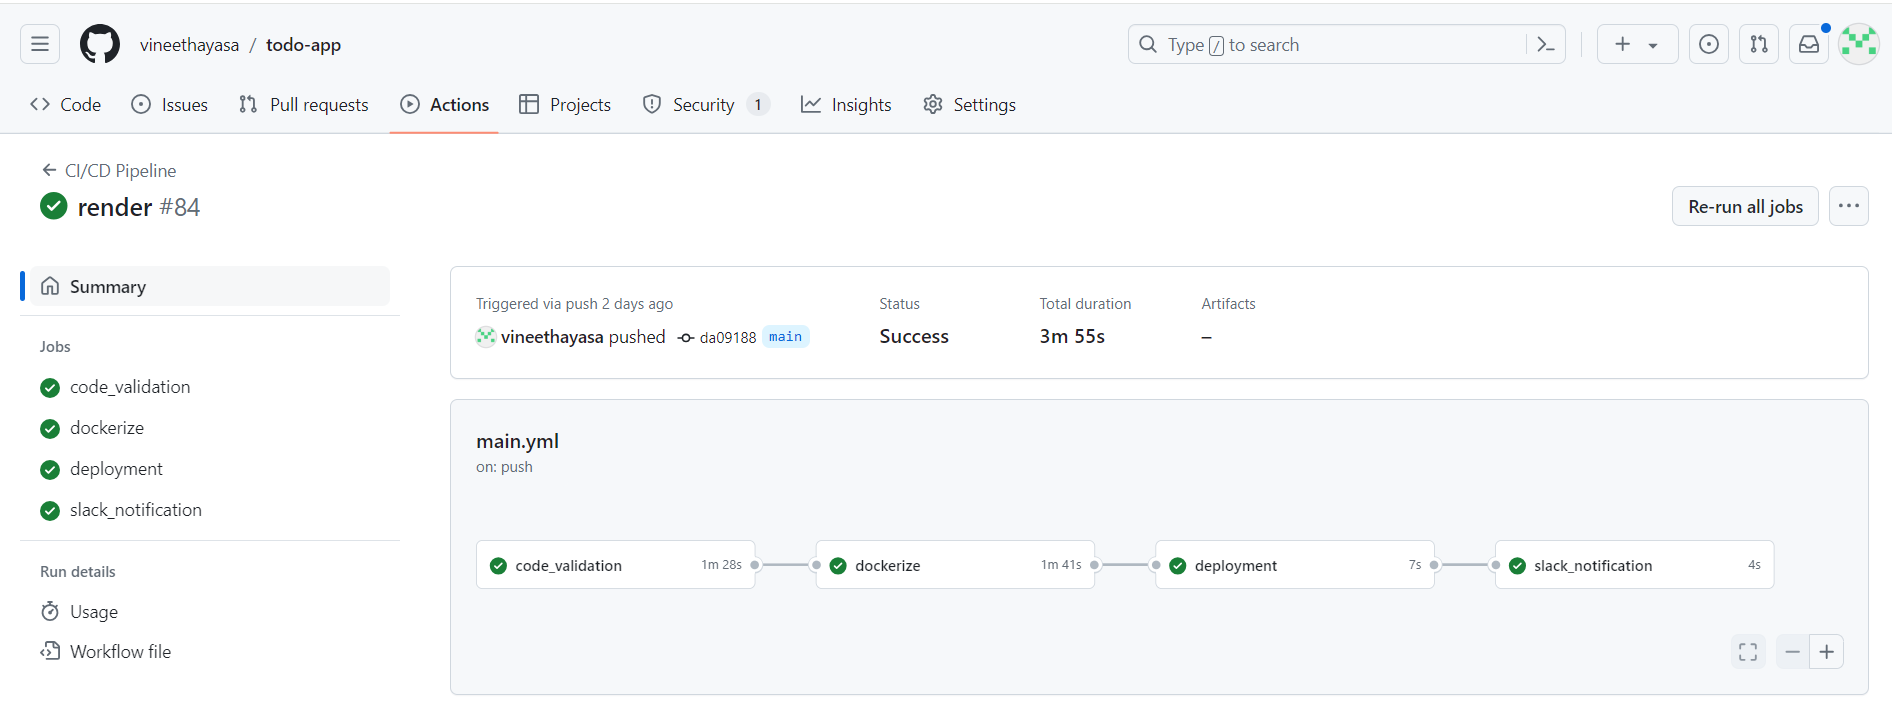Viewport: 1892px width, 703px height.
Task: Click the '1m 41s' dockerize duration
Action: pos(1061,565)
